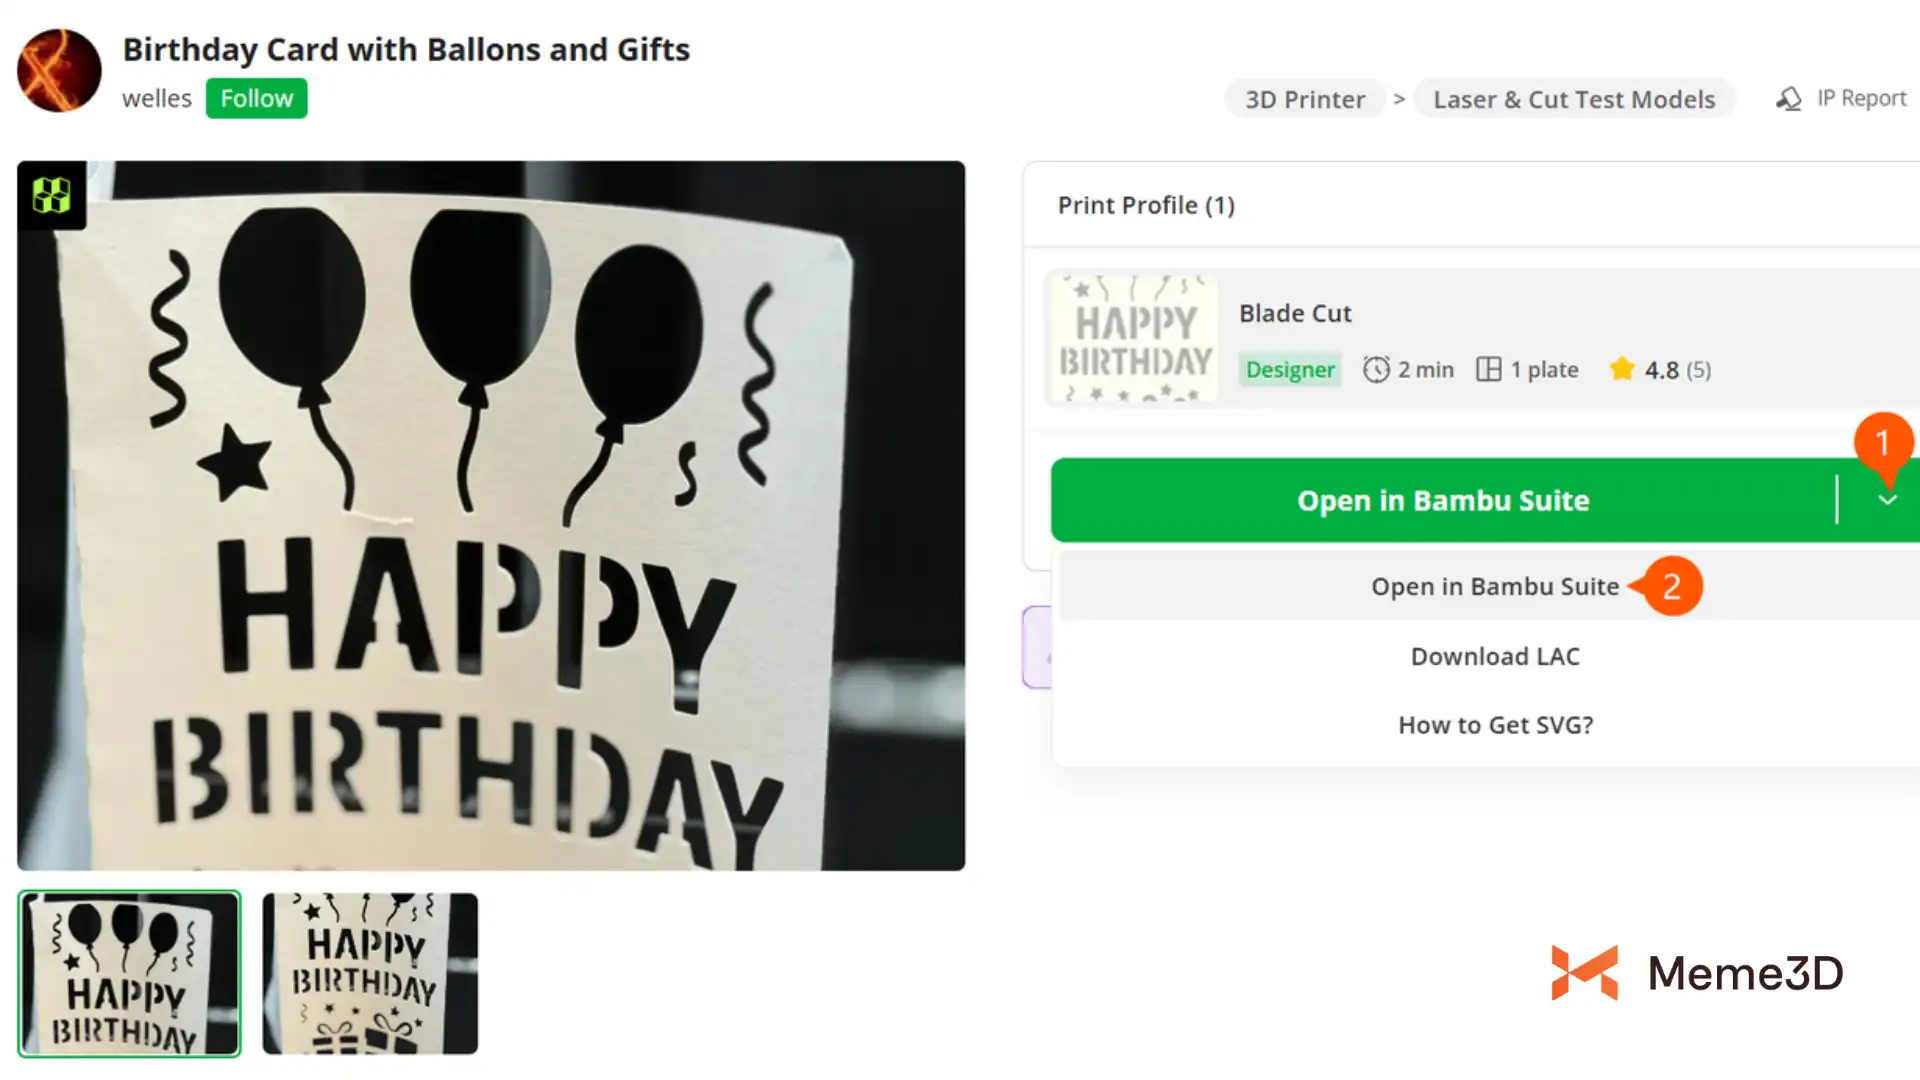Click the green grid badge on main image
Image resolution: width=1920 pixels, height=1080 pixels.
(x=51, y=195)
